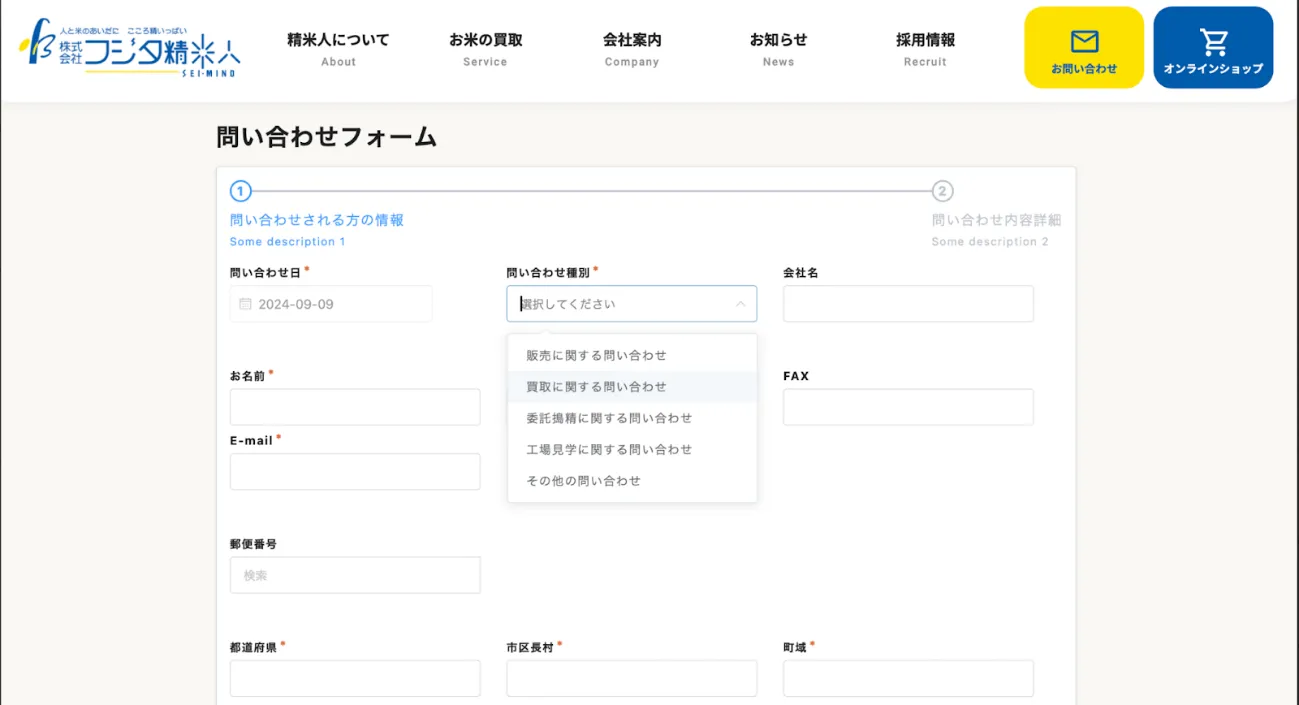
Task: Collapse the 問い合わせ種別 dropdown arrow
Action: [740, 304]
